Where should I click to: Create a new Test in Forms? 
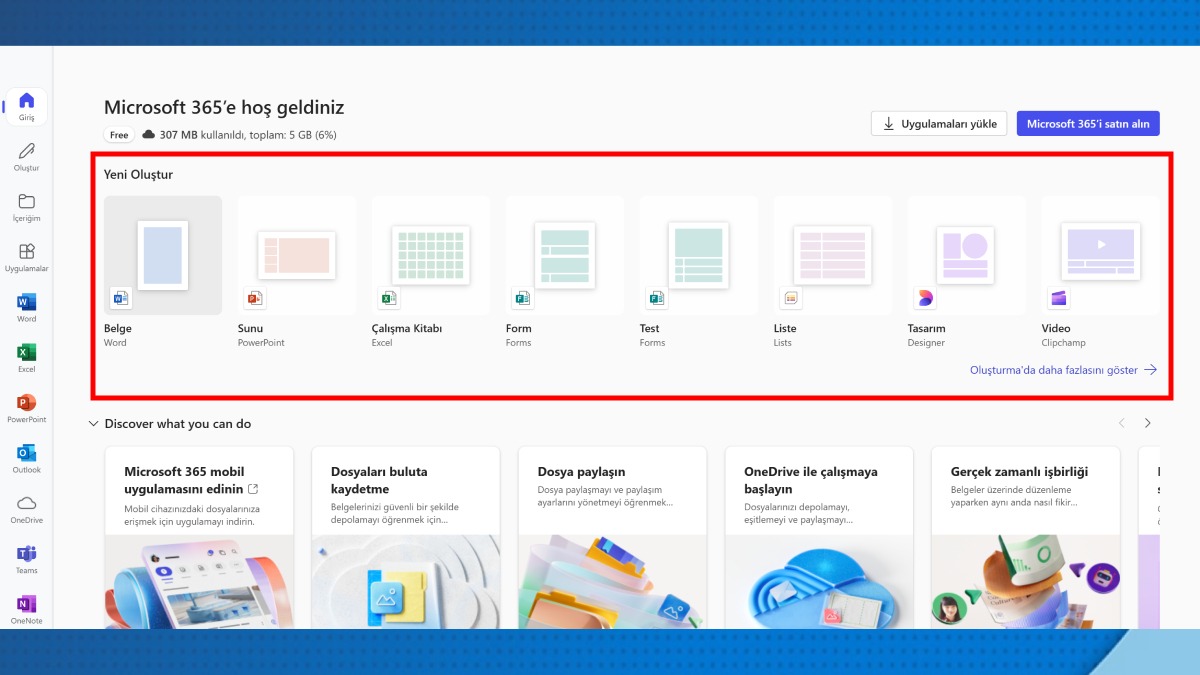pyautogui.click(x=699, y=271)
